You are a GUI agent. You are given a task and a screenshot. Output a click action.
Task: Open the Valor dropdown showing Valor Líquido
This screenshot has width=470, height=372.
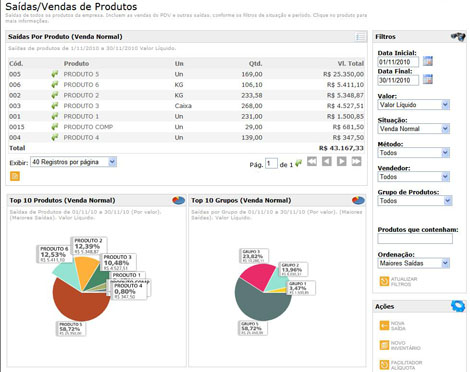[x=414, y=105]
